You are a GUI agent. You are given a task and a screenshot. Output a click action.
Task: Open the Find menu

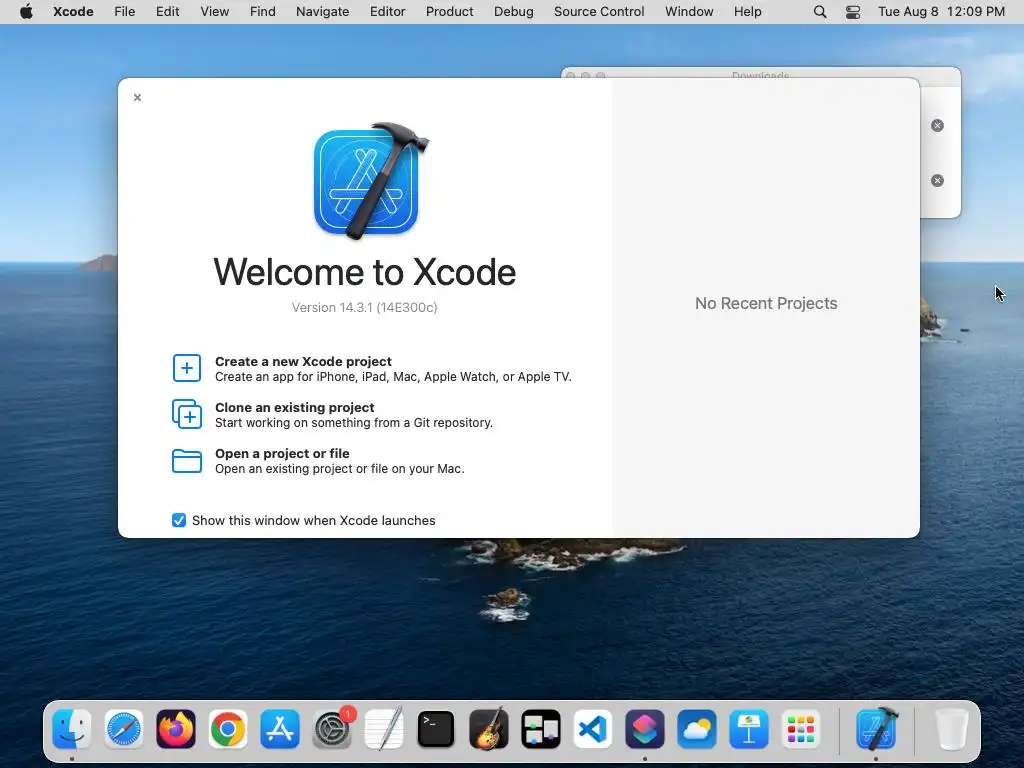(263, 12)
